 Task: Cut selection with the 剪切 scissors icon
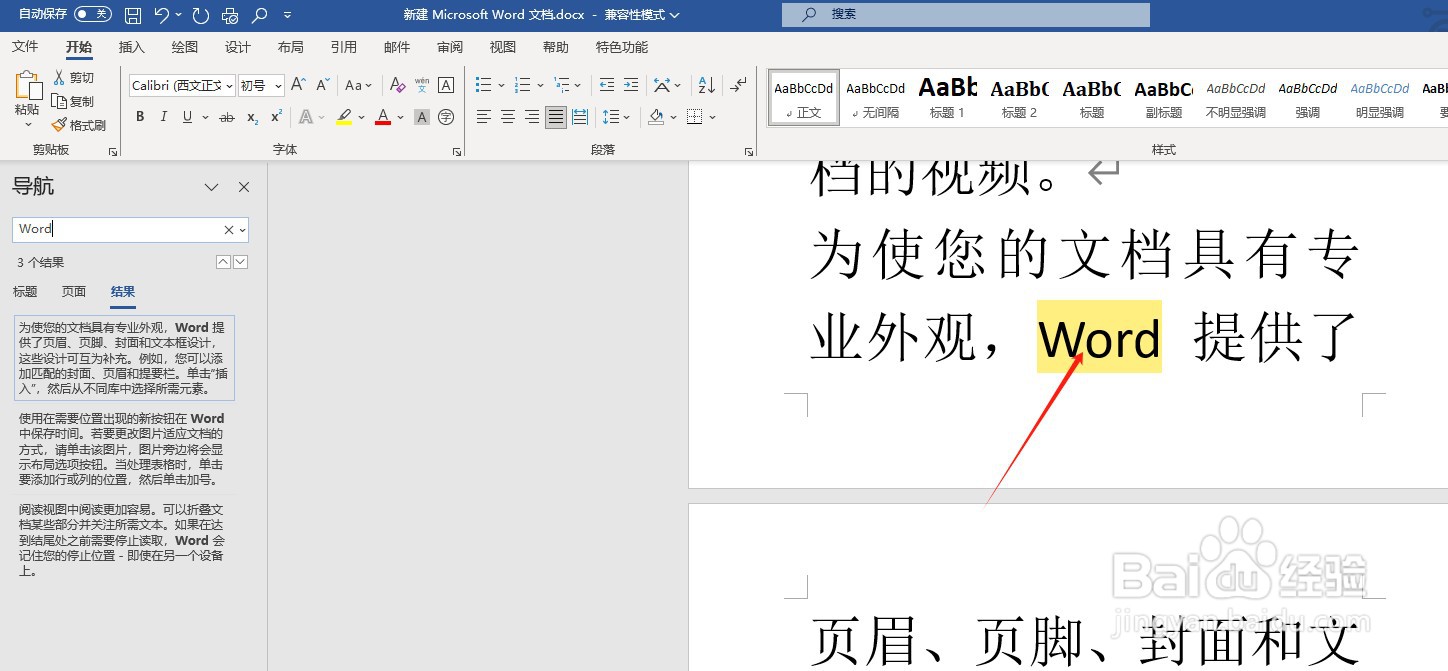[74, 78]
